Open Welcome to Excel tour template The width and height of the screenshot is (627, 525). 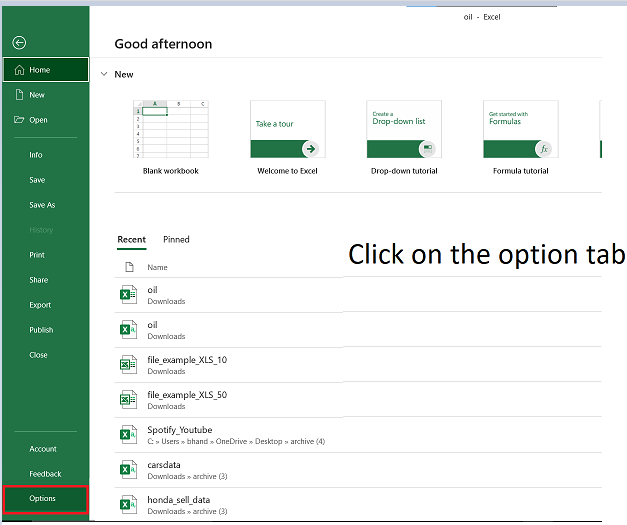(288, 129)
